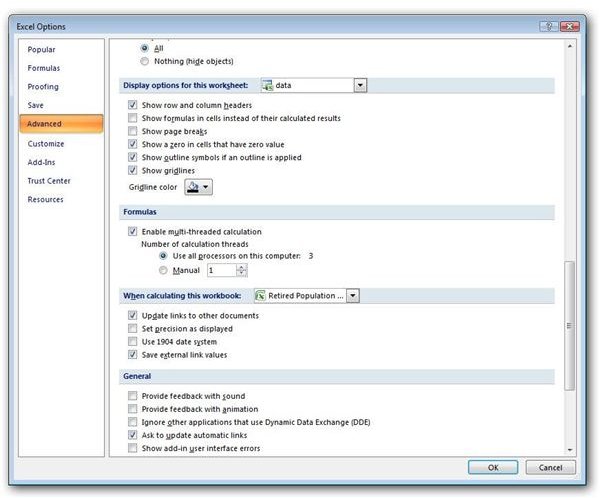
Task: Enable Show formulas in cells checkbox
Action: pyautogui.click(x=132, y=118)
